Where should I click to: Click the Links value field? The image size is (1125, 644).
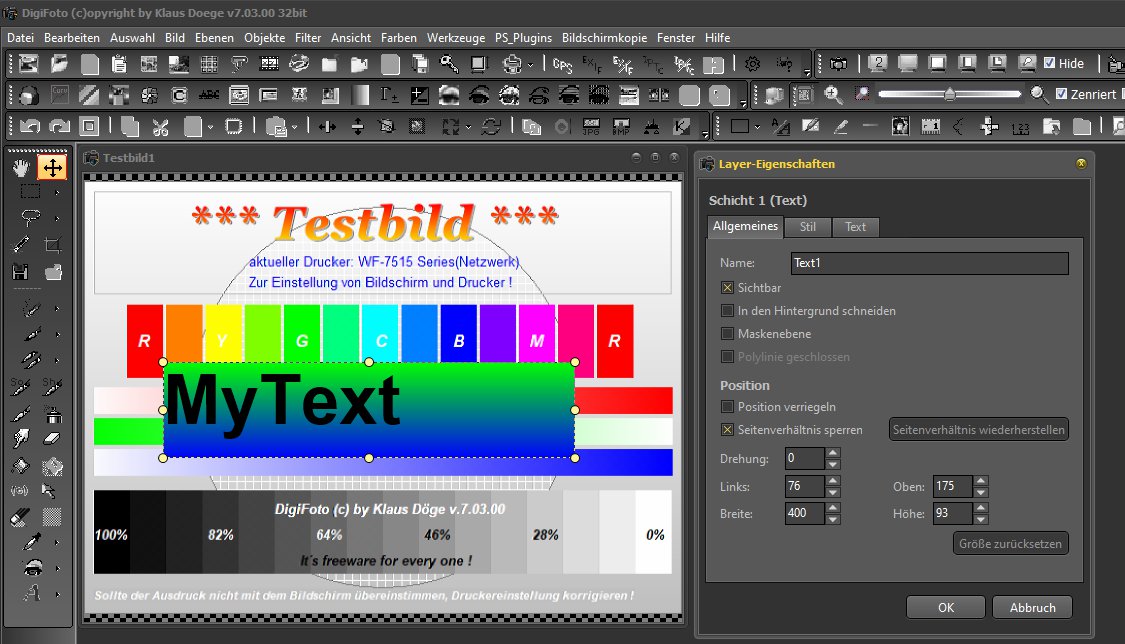(804, 486)
